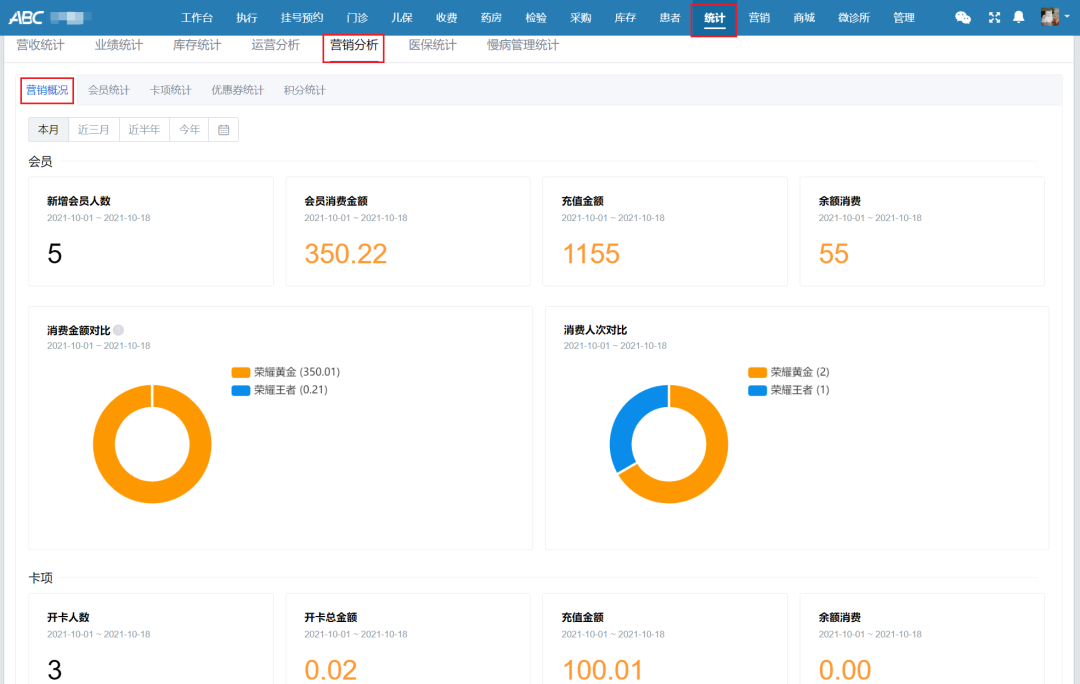Open the 卡项统计 sub-tab
The height and width of the screenshot is (684, 1080).
click(x=171, y=90)
